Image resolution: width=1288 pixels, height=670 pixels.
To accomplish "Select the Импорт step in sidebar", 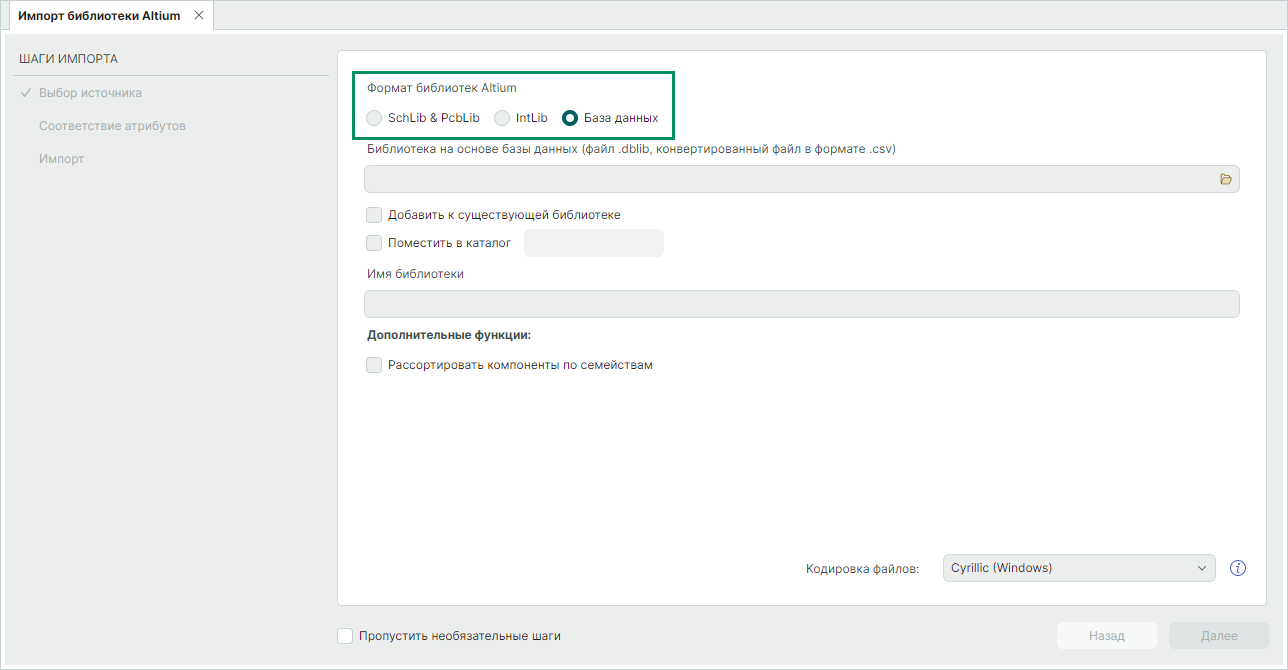I will pyautogui.click(x=61, y=159).
